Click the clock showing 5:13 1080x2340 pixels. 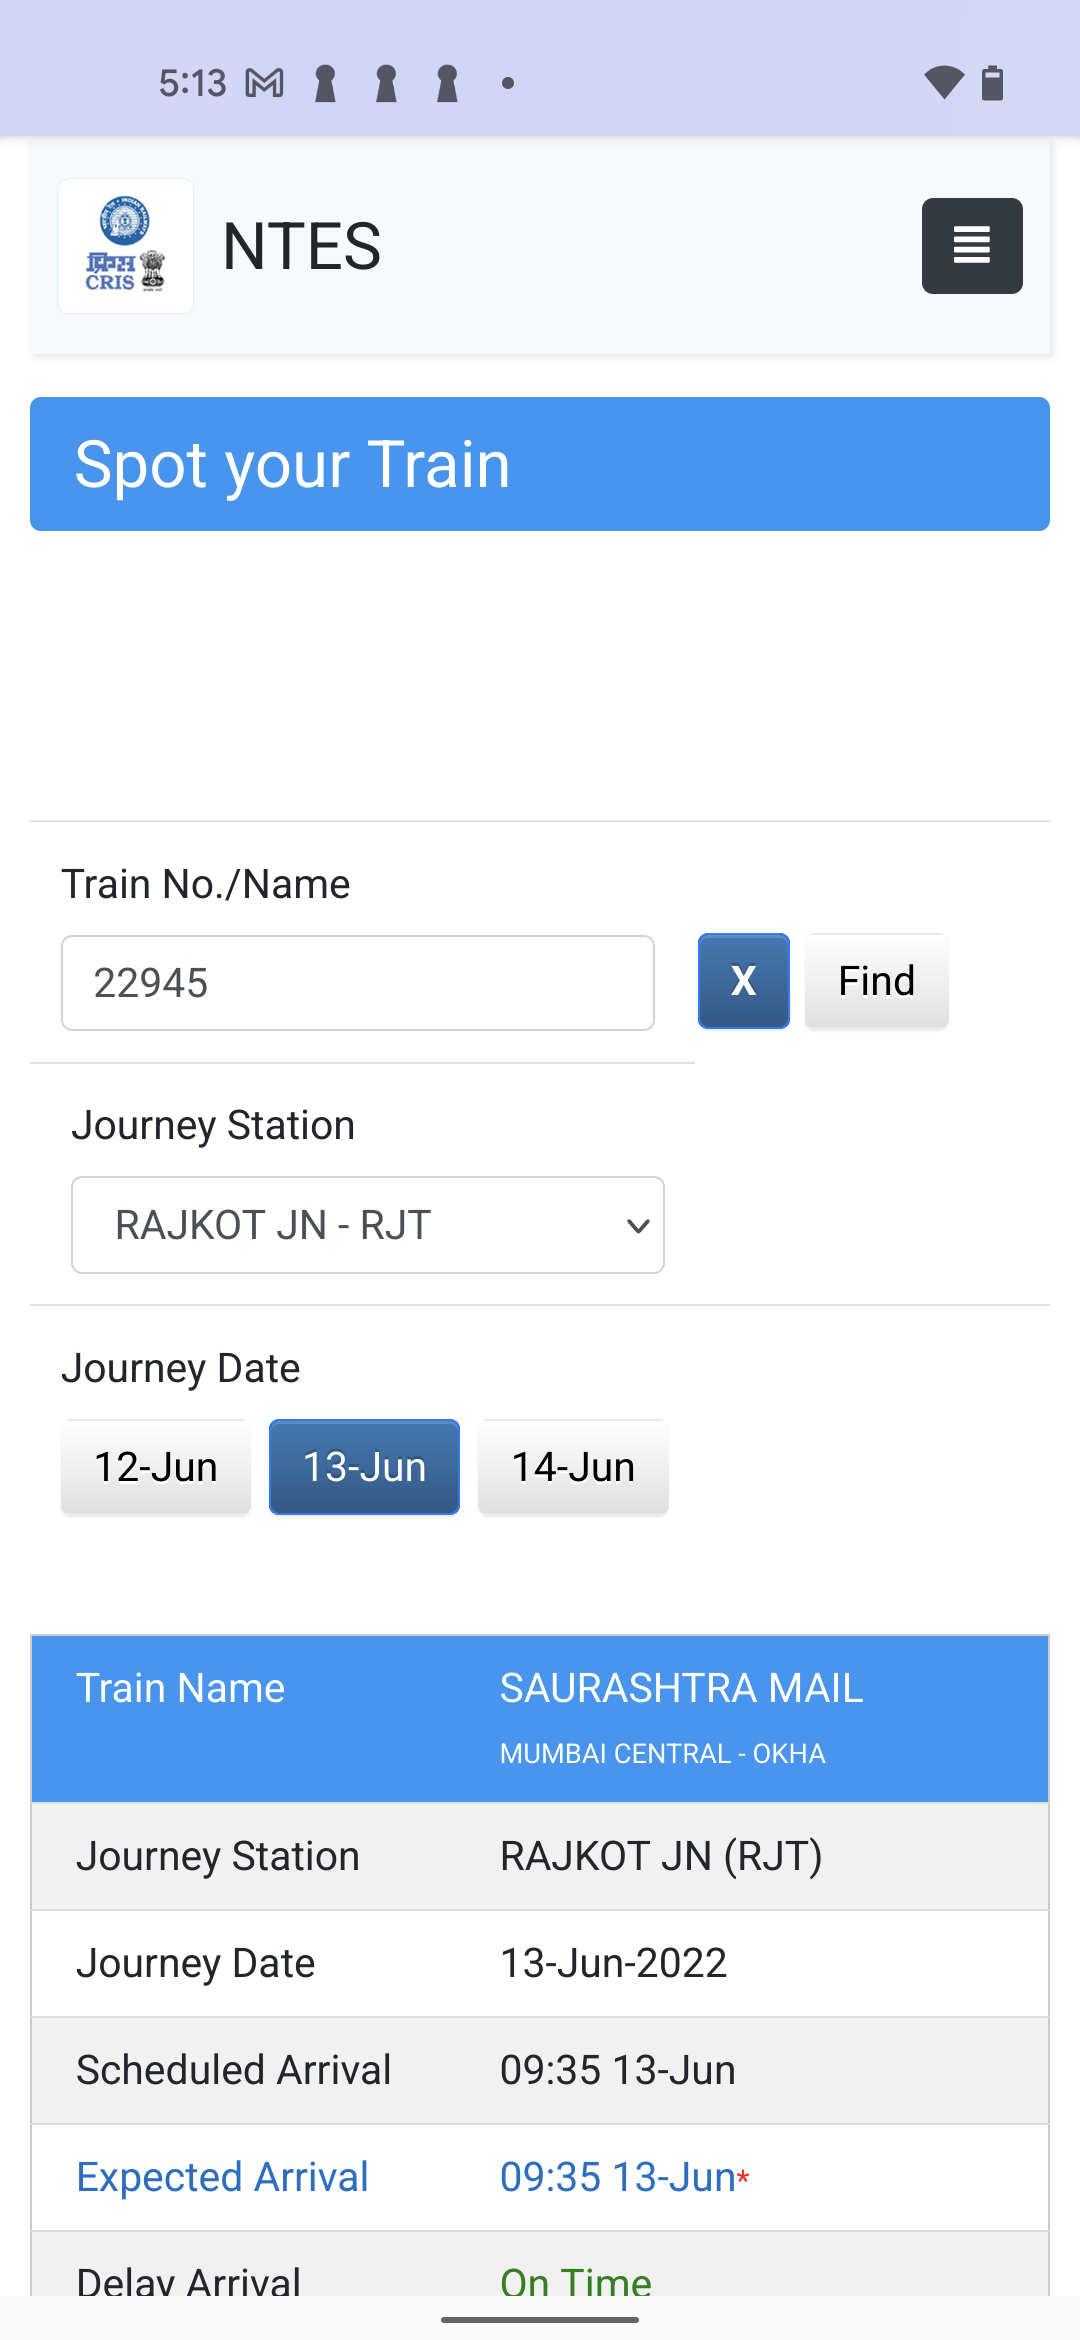193,83
